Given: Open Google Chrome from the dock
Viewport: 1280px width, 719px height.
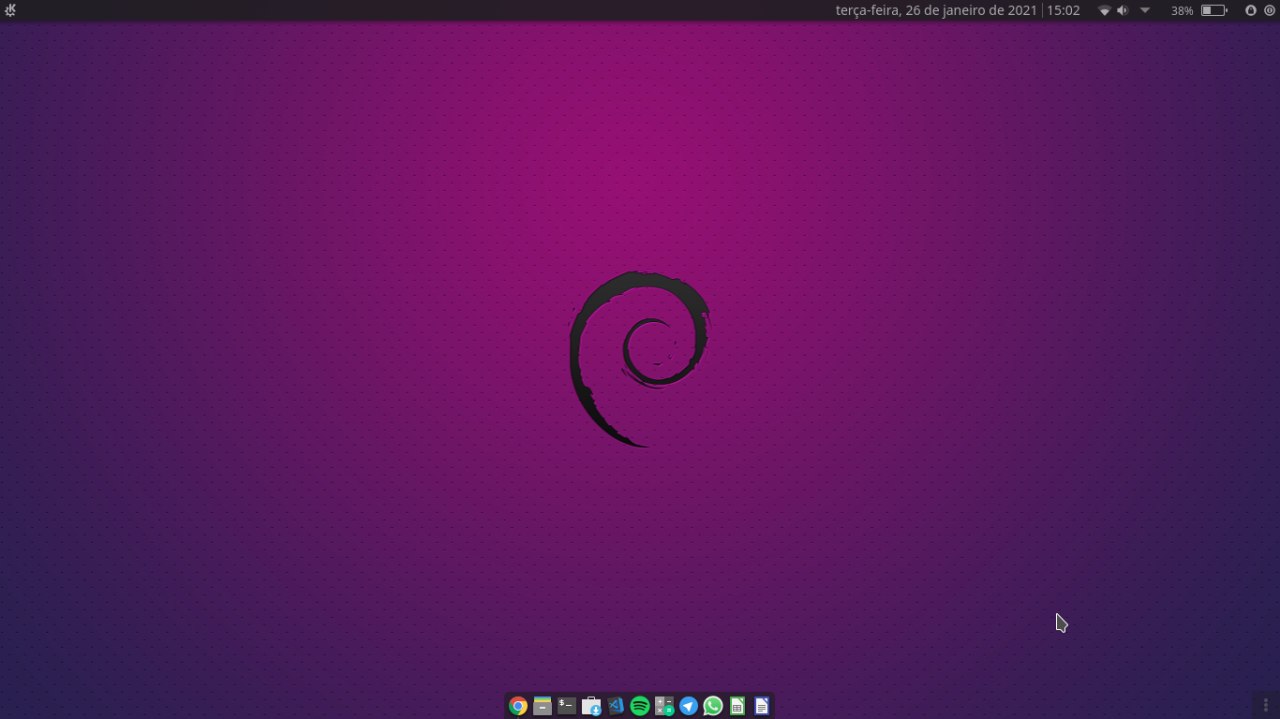Looking at the screenshot, I should pyautogui.click(x=518, y=706).
